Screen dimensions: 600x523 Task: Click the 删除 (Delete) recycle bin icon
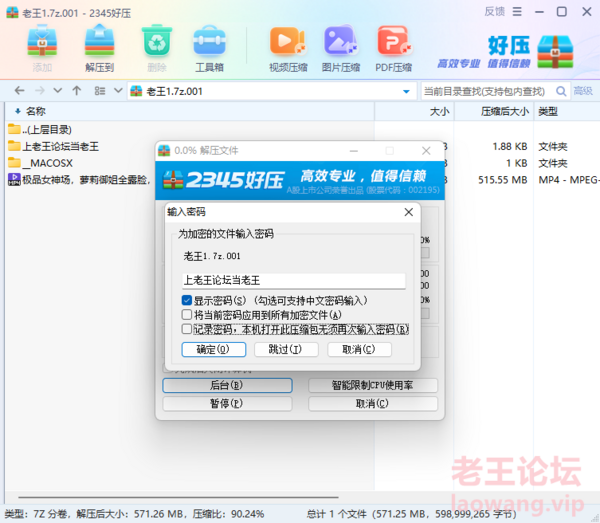(157, 48)
